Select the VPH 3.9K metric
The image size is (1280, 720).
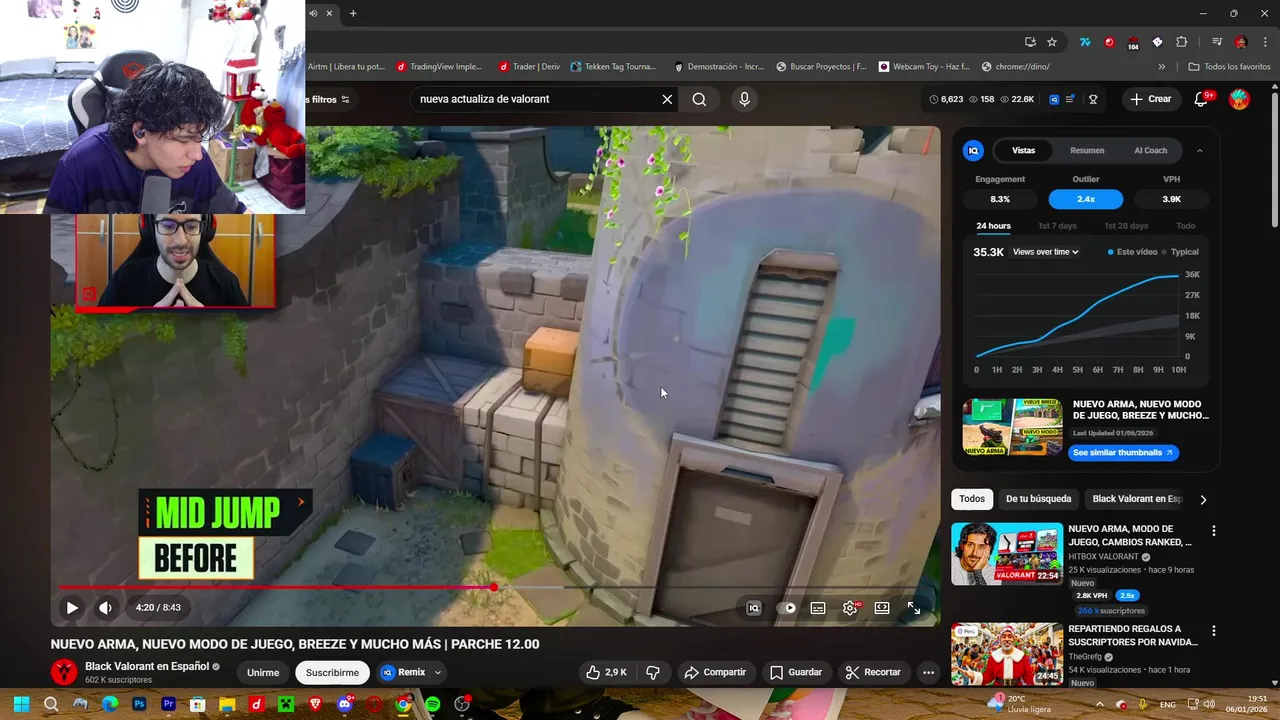point(1172,199)
